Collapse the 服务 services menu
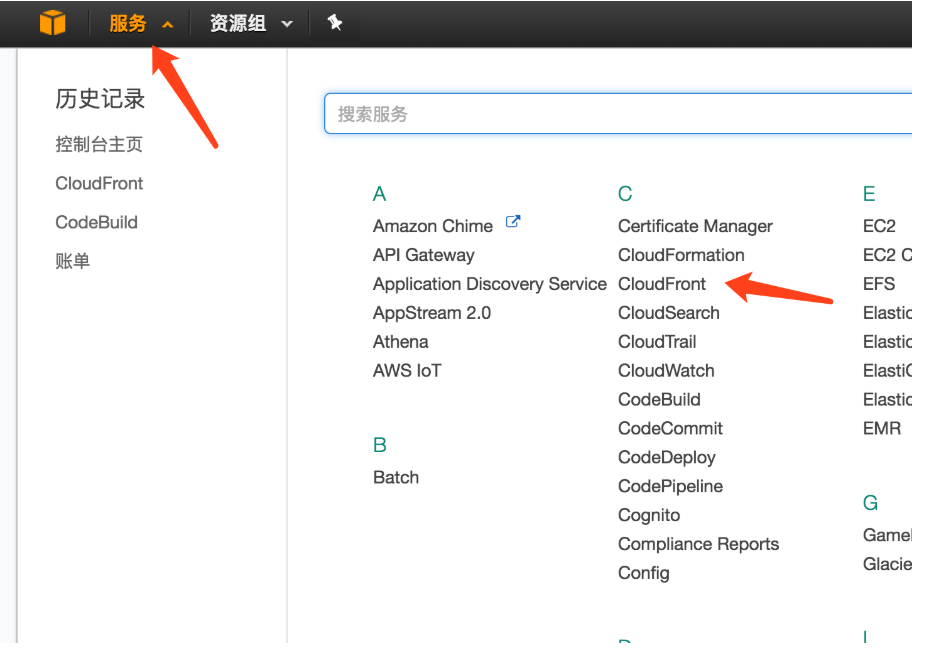 tap(141, 23)
